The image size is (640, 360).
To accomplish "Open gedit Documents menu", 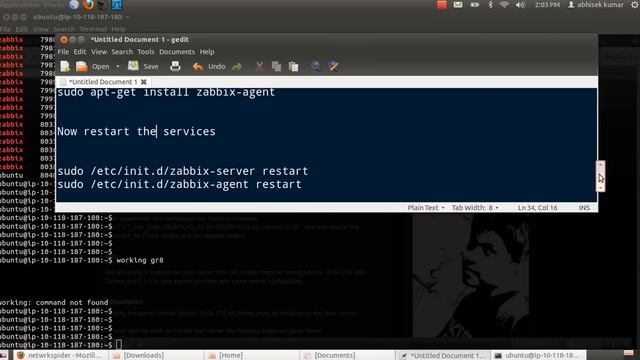I will point(177,52).
